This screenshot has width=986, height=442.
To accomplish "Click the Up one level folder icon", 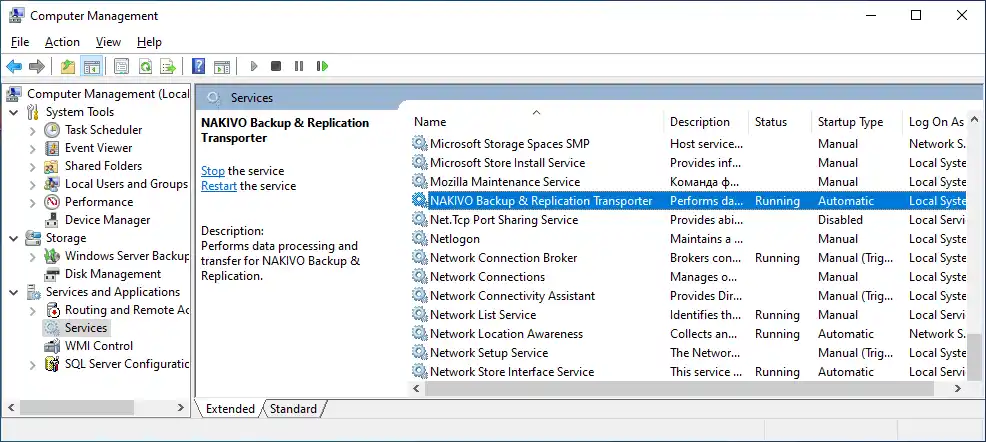I will click(x=68, y=66).
